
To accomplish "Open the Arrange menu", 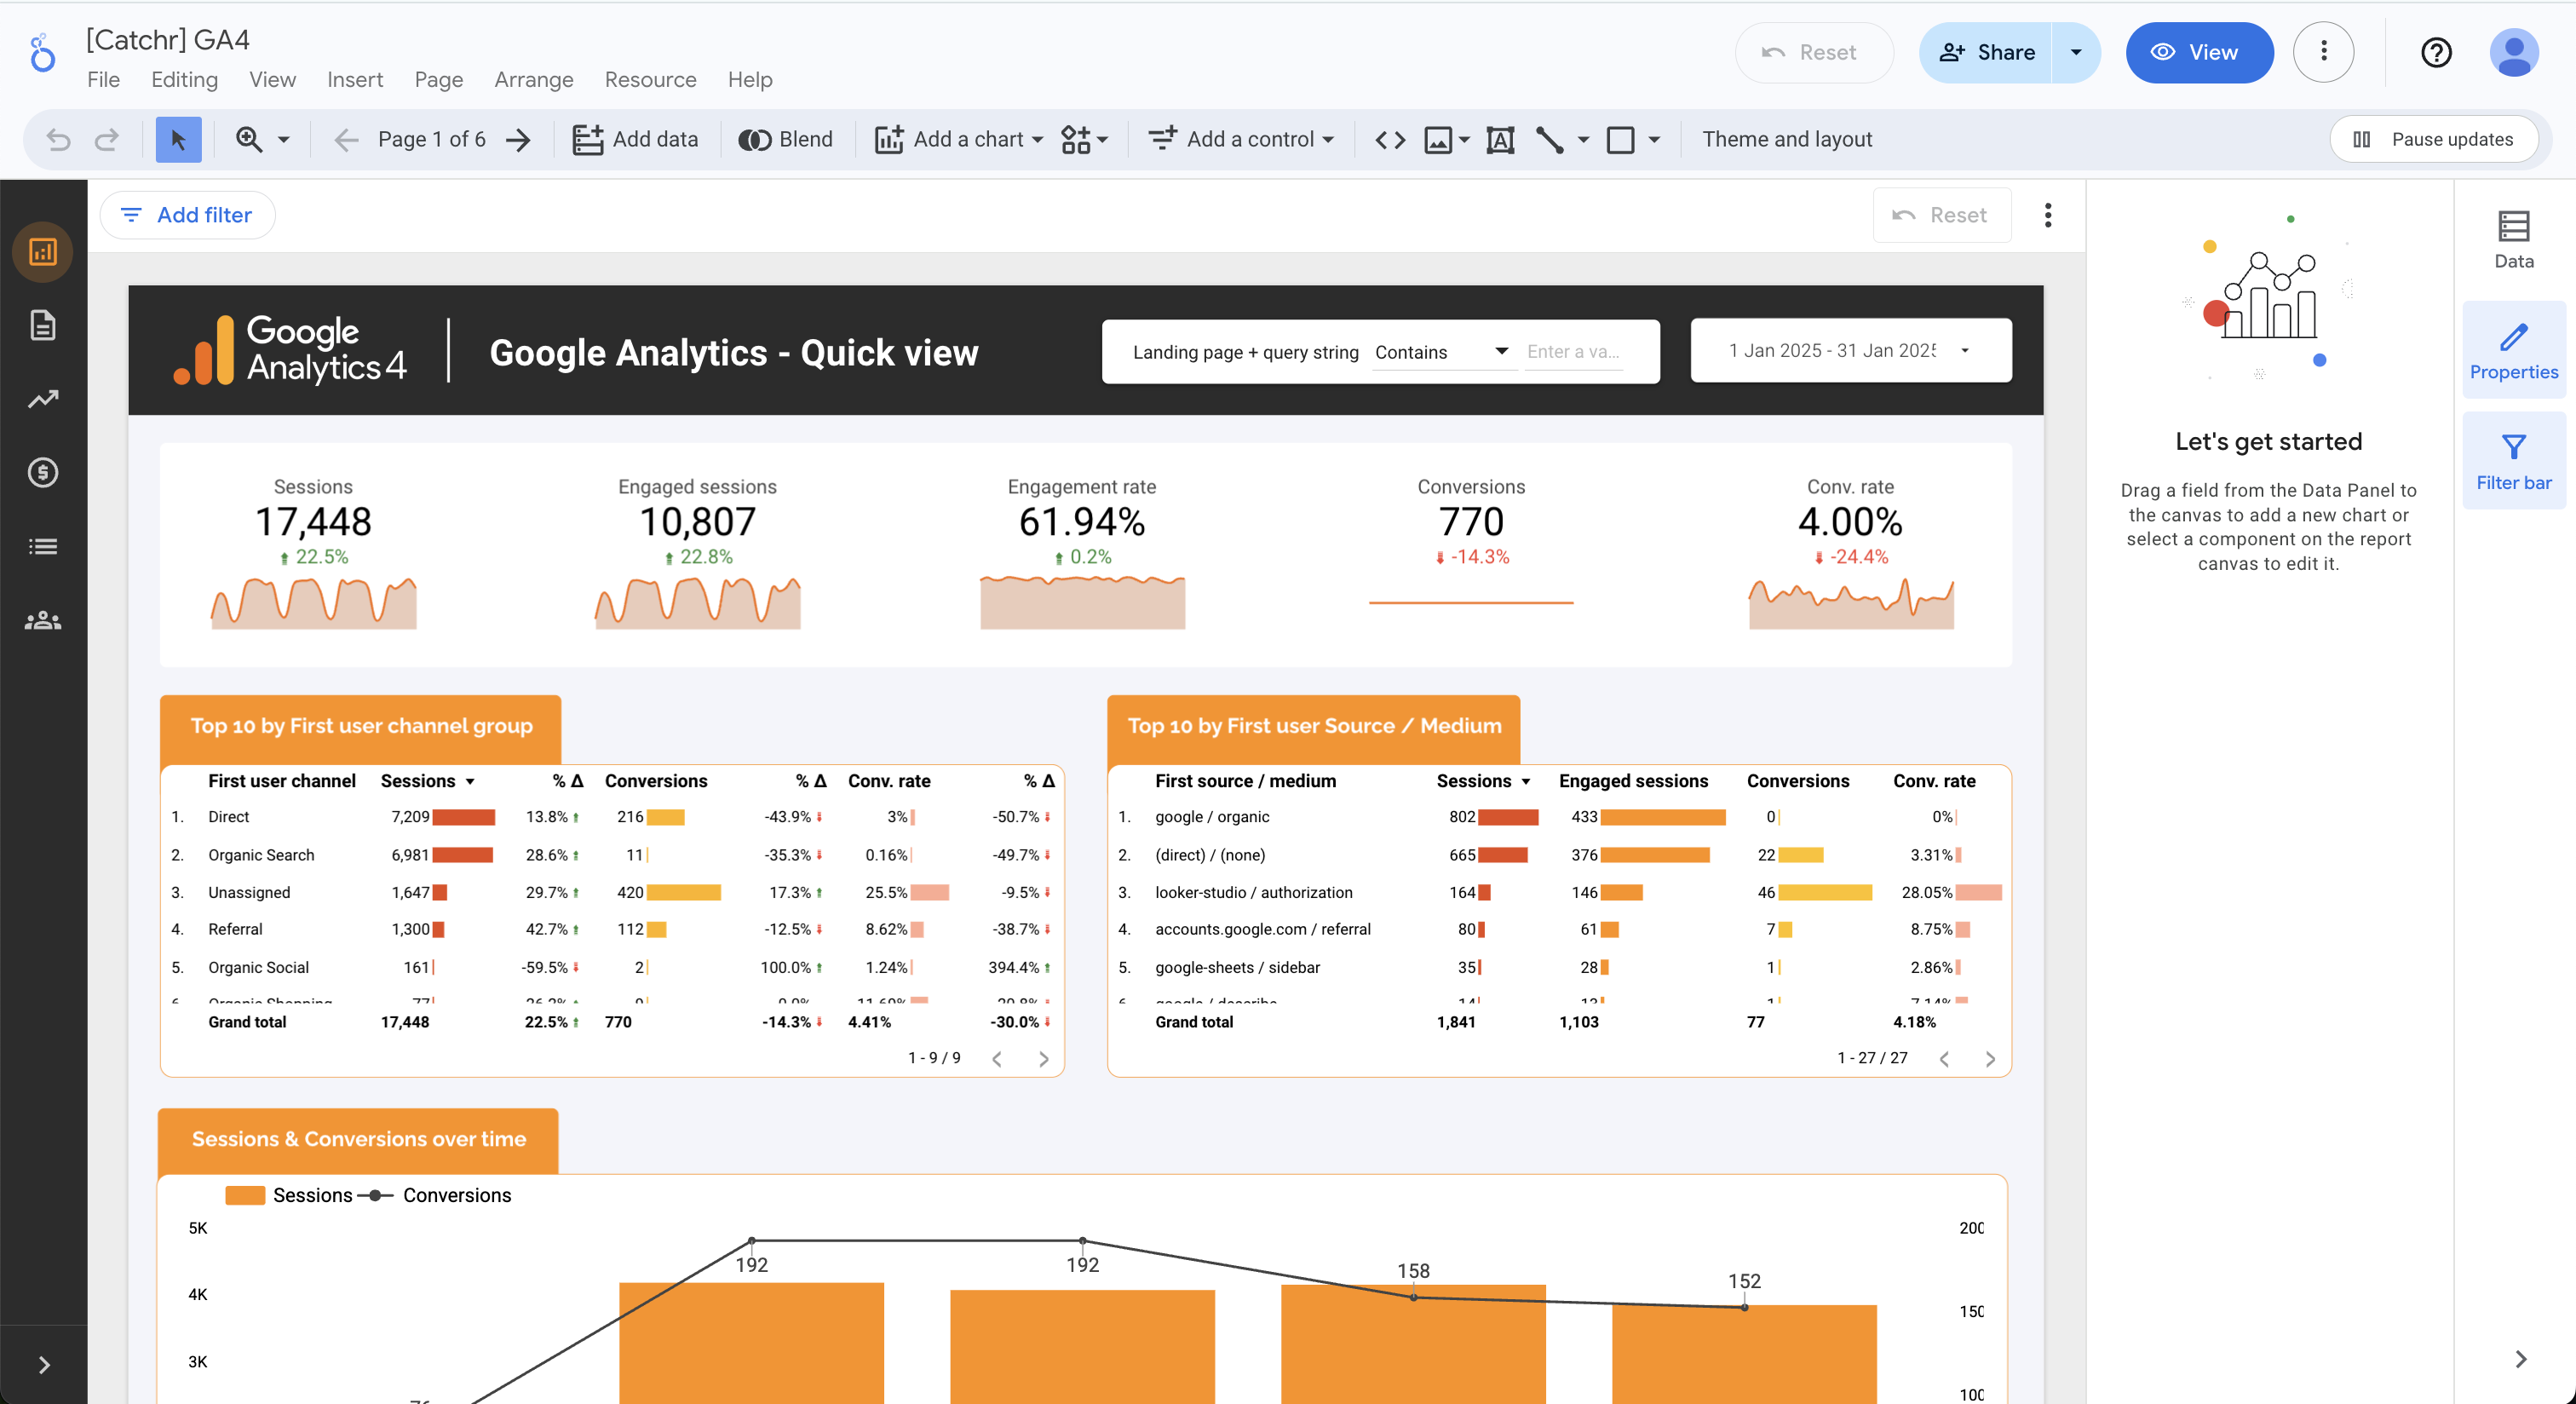I will click(533, 80).
